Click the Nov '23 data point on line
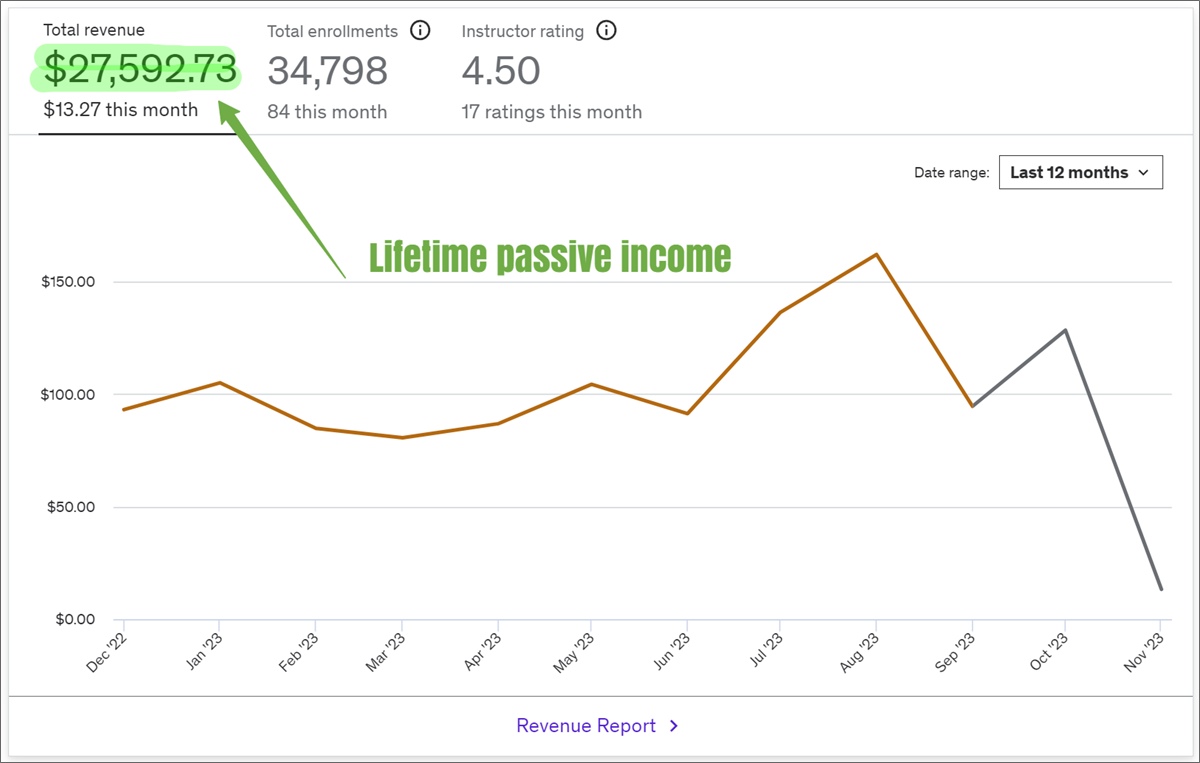The width and height of the screenshot is (1200, 763). [1161, 589]
